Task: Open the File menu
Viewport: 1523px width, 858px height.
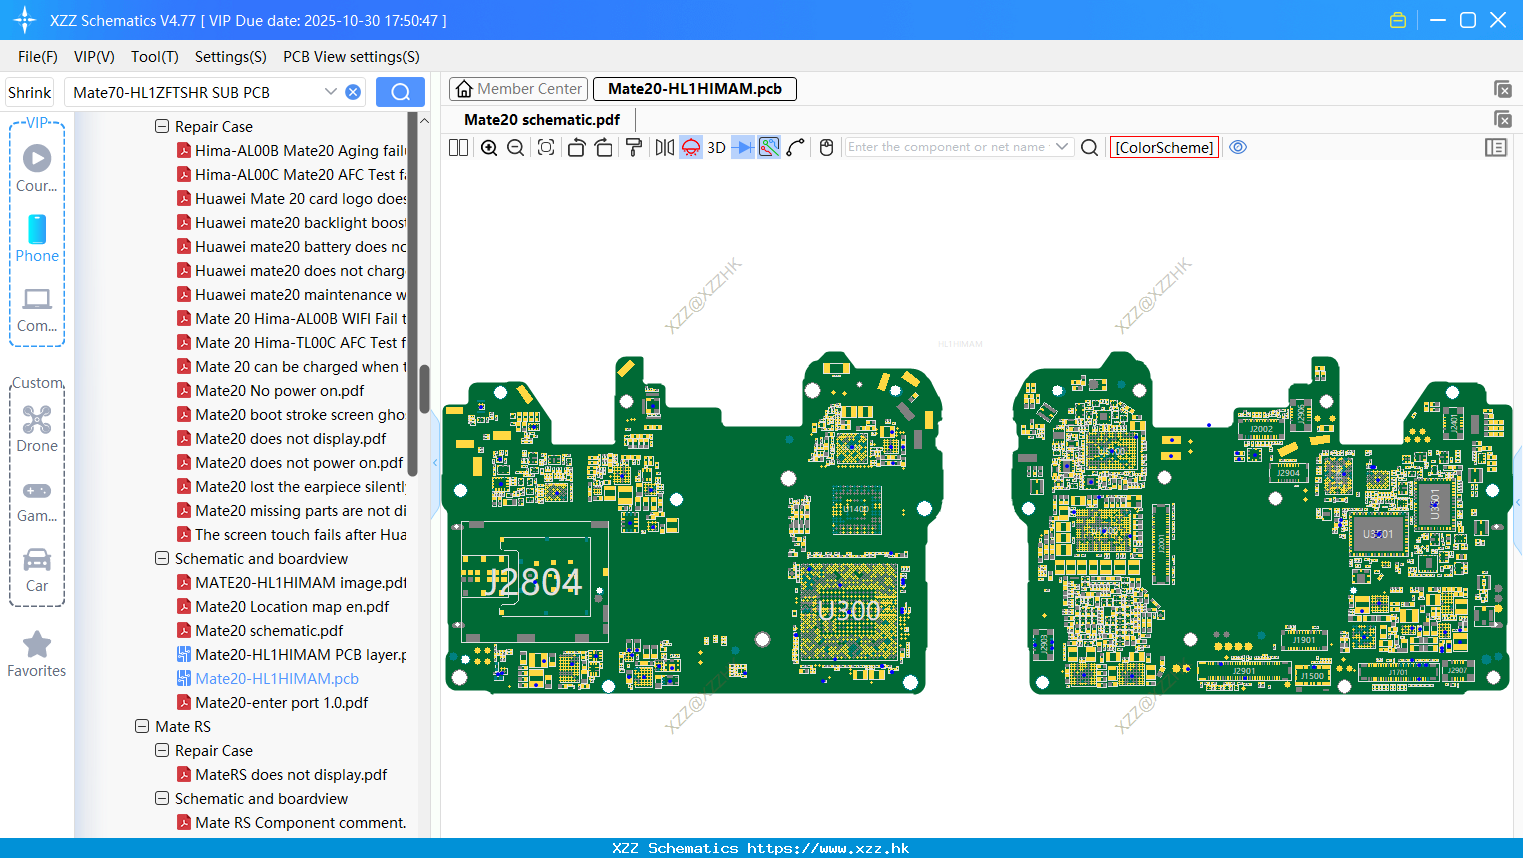Action: click(38, 57)
